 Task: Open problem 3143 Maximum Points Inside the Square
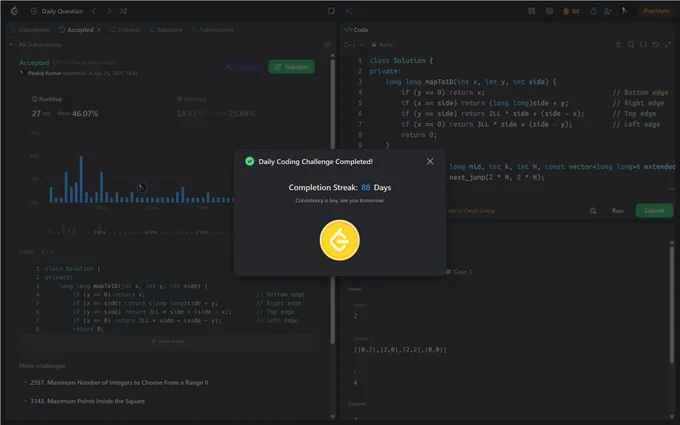pos(88,401)
